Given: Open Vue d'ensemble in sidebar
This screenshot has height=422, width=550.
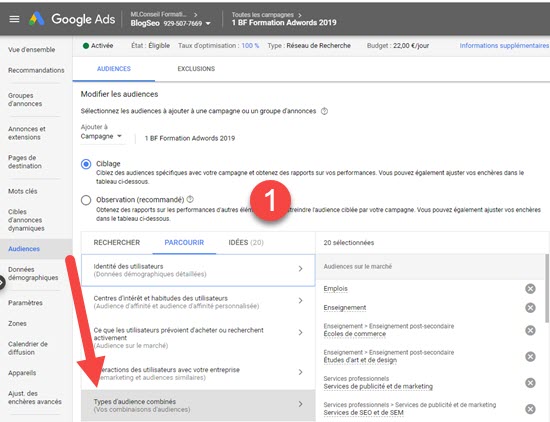Looking at the screenshot, I should coord(32,49).
